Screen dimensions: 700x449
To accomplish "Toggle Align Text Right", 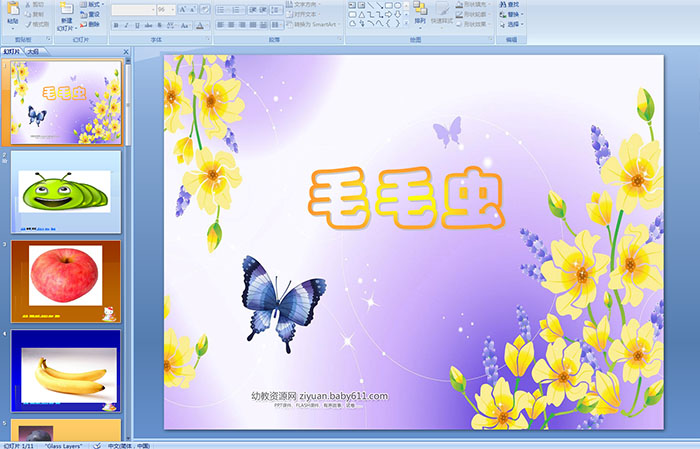I will [242, 25].
